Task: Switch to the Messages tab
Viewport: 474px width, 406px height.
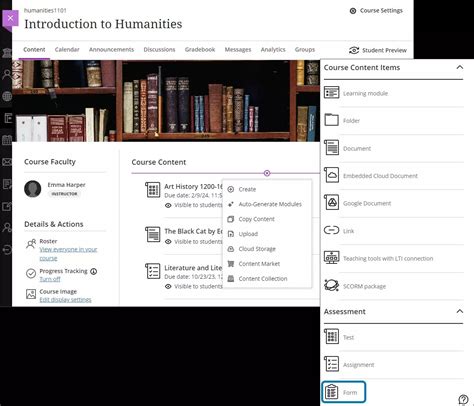Action: (x=238, y=50)
